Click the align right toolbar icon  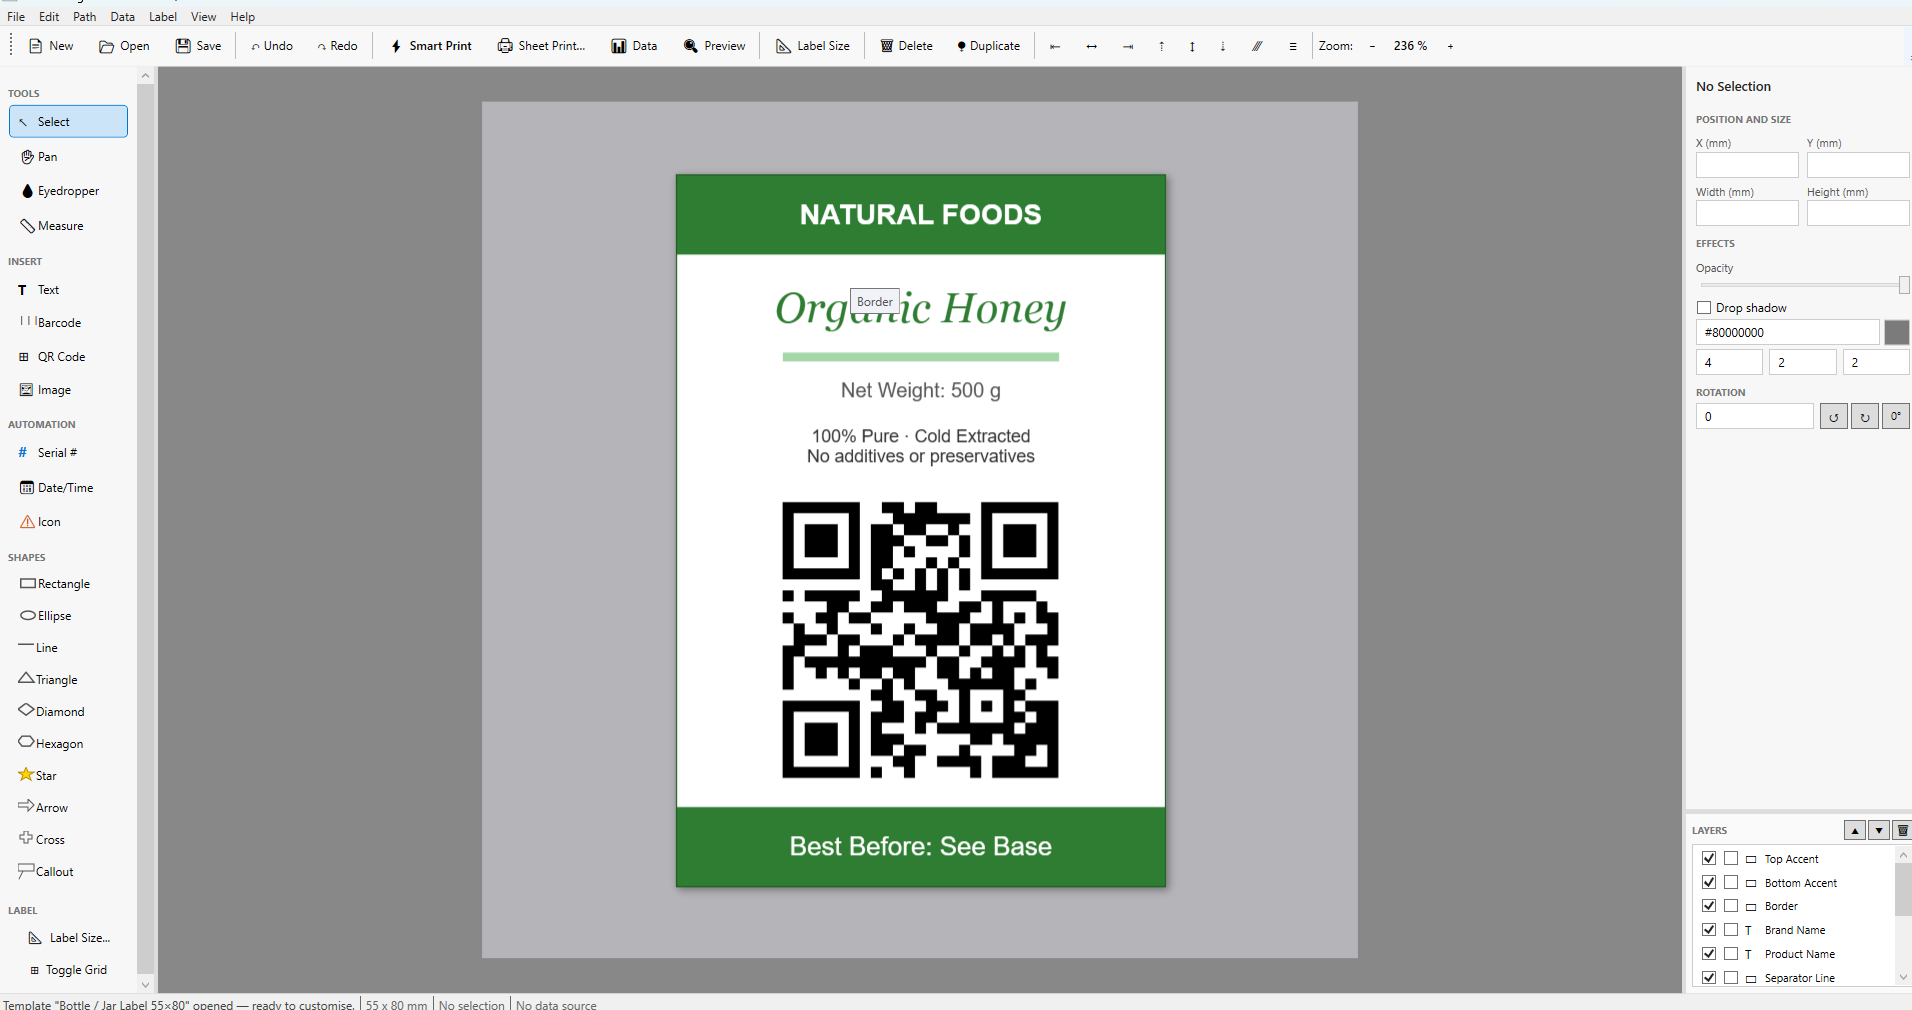tap(1127, 46)
